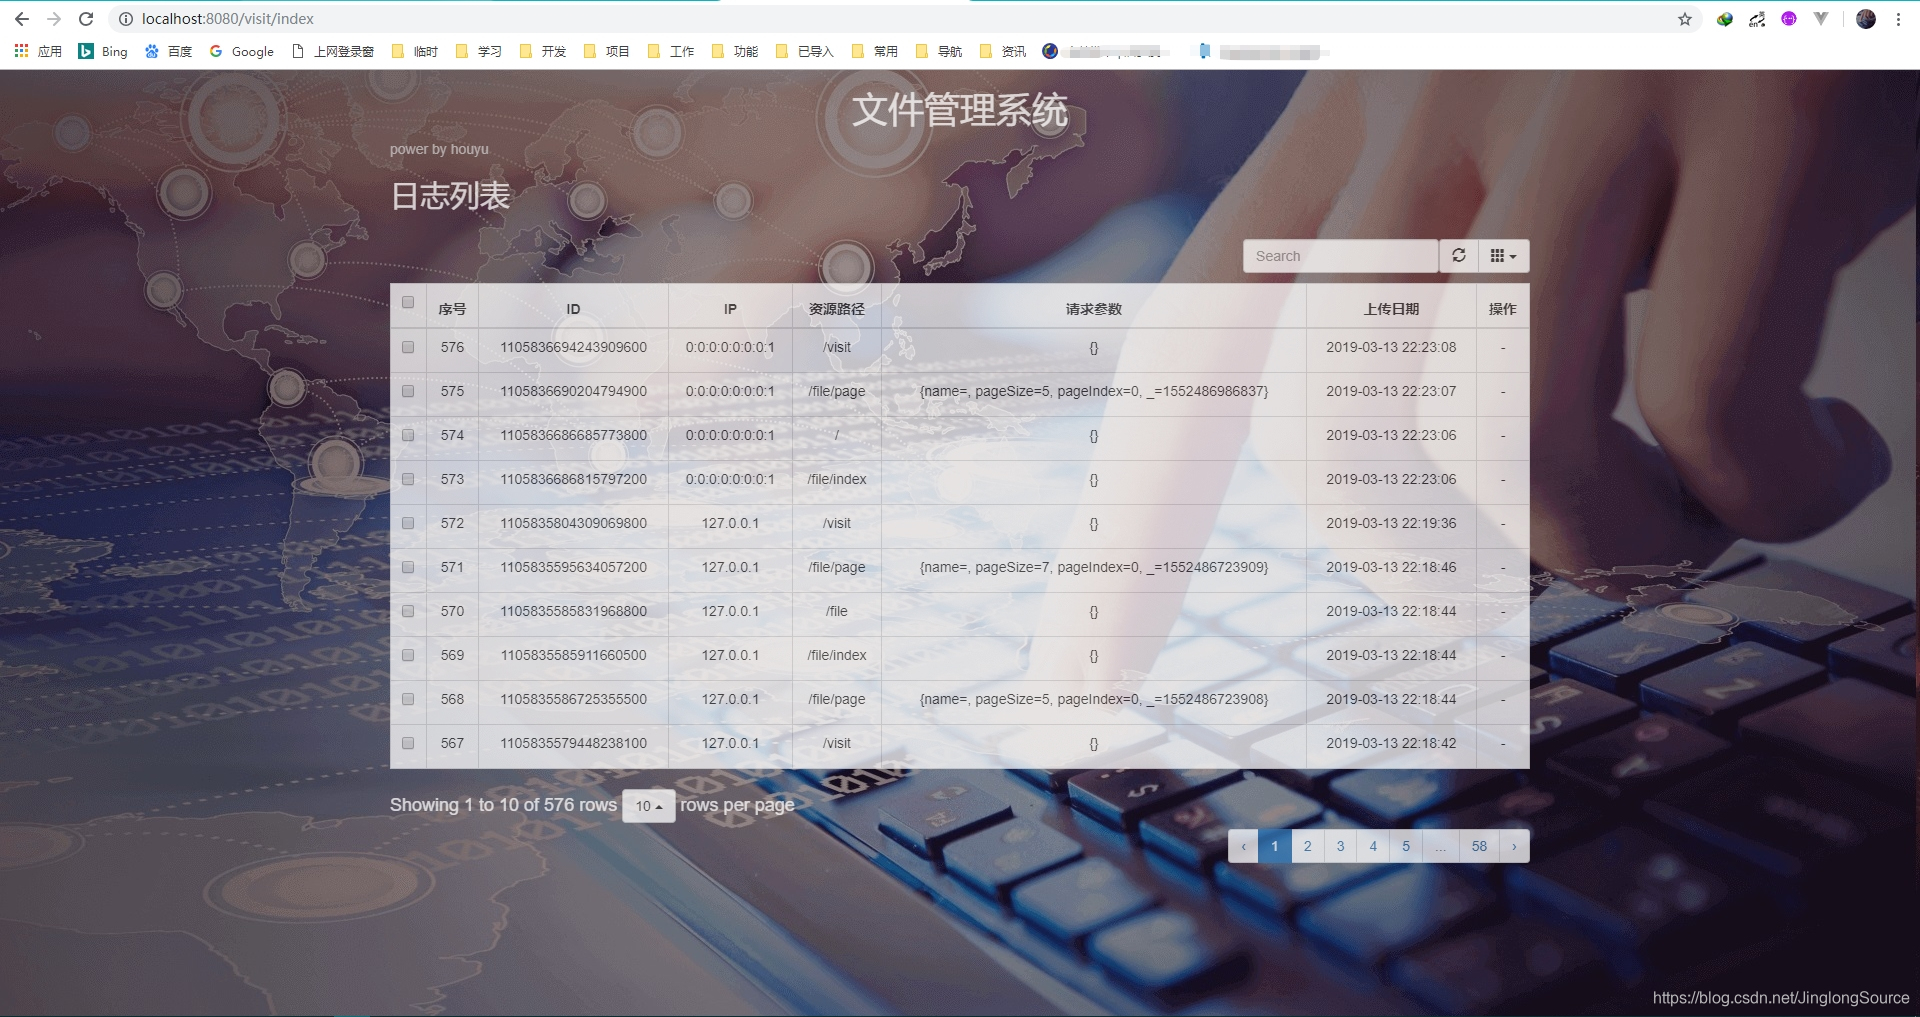Go to pagination page 5

1406,846
